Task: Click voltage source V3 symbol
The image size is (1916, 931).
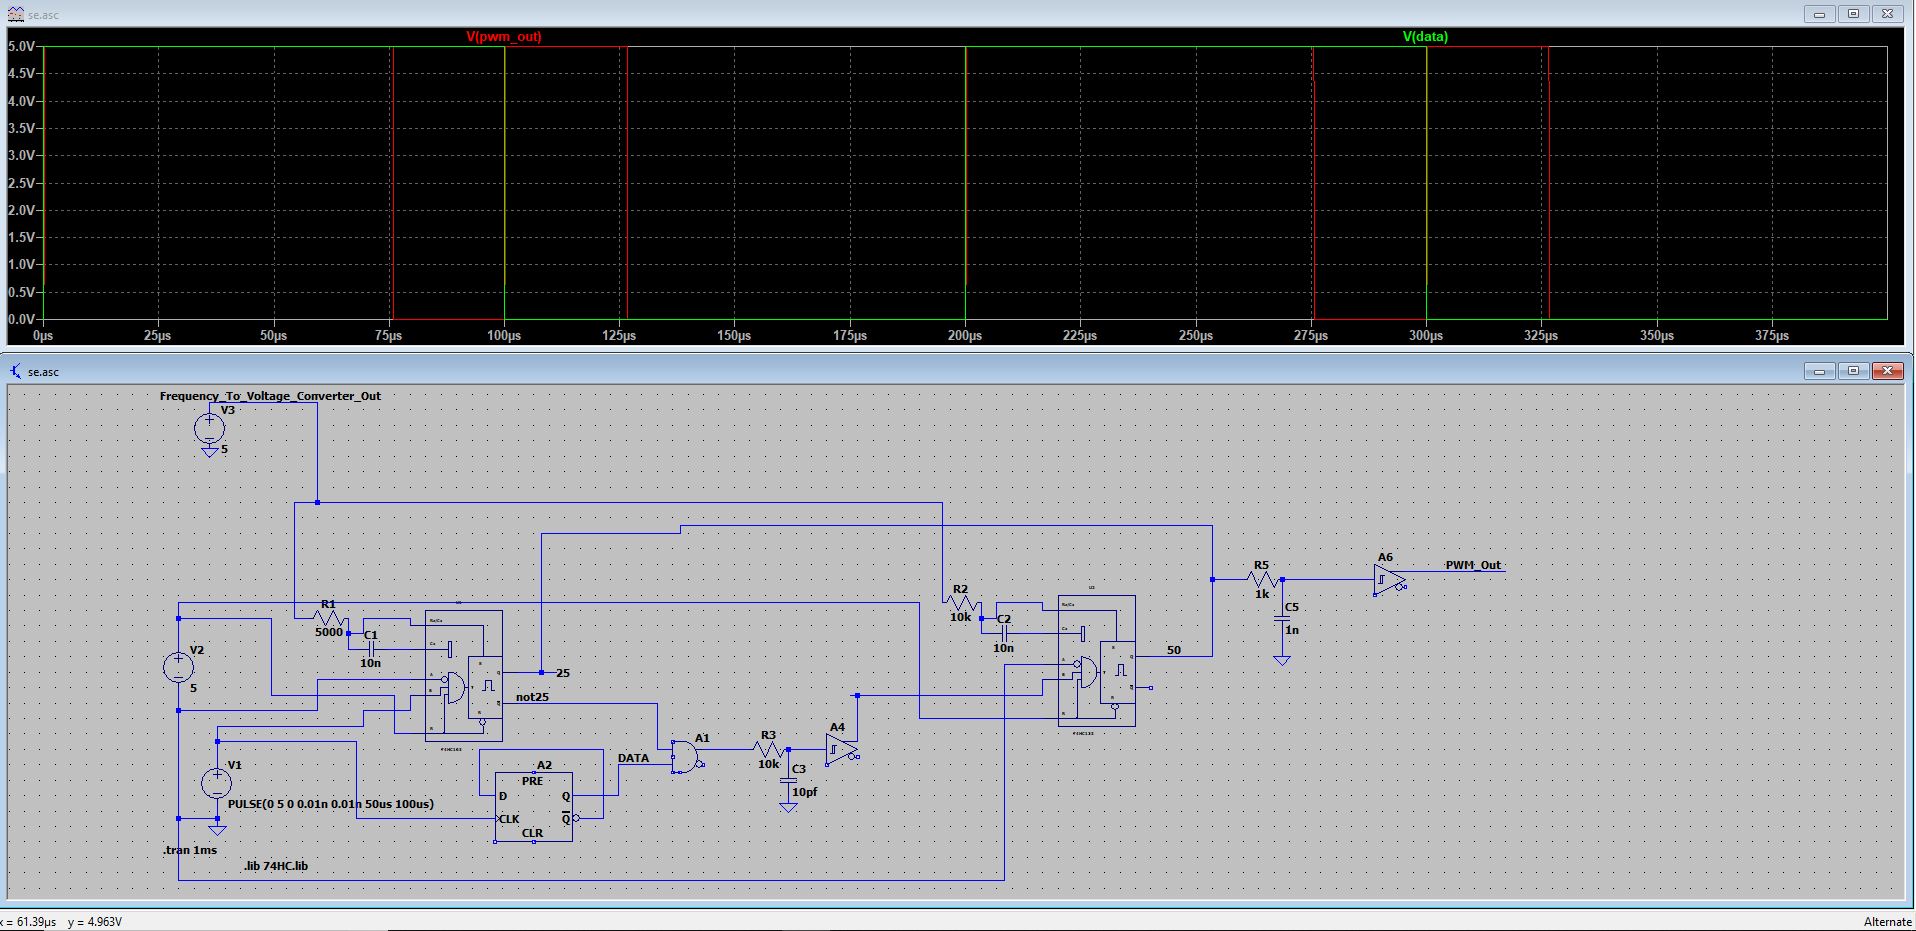Action: point(209,429)
